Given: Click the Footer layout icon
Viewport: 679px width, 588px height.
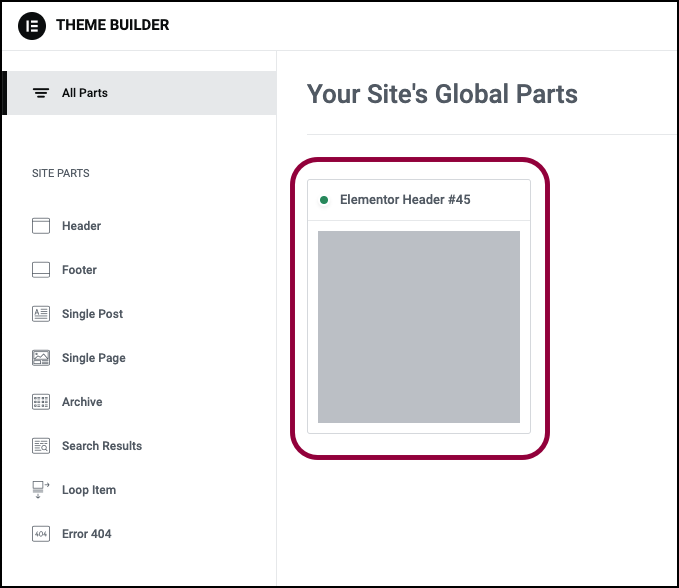Looking at the screenshot, I should pos(41,270).
